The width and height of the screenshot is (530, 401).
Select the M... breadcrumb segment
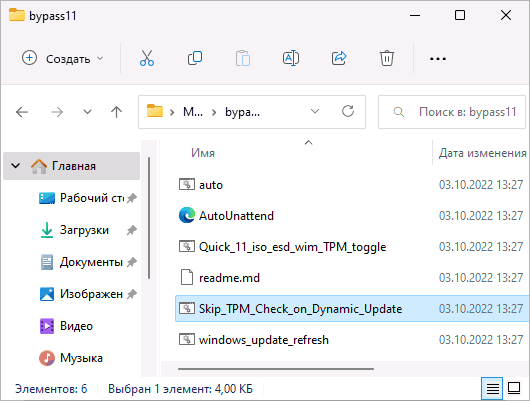(193, 112)
